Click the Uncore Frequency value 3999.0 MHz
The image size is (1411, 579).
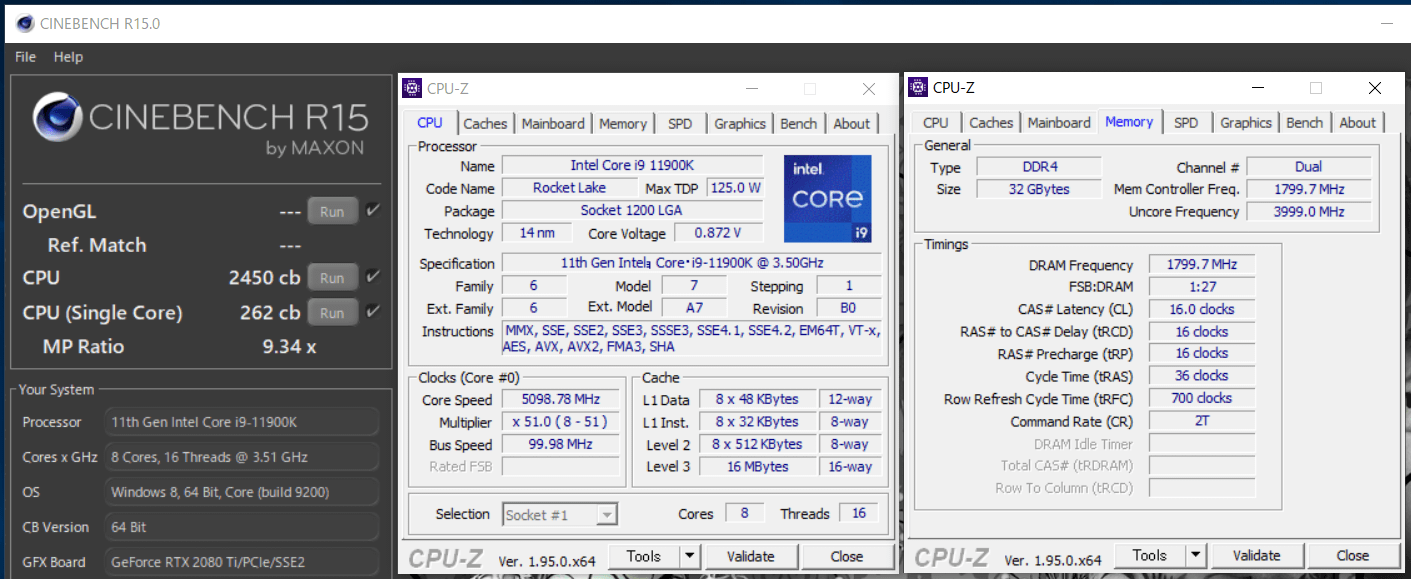[x=1308, y=211]
